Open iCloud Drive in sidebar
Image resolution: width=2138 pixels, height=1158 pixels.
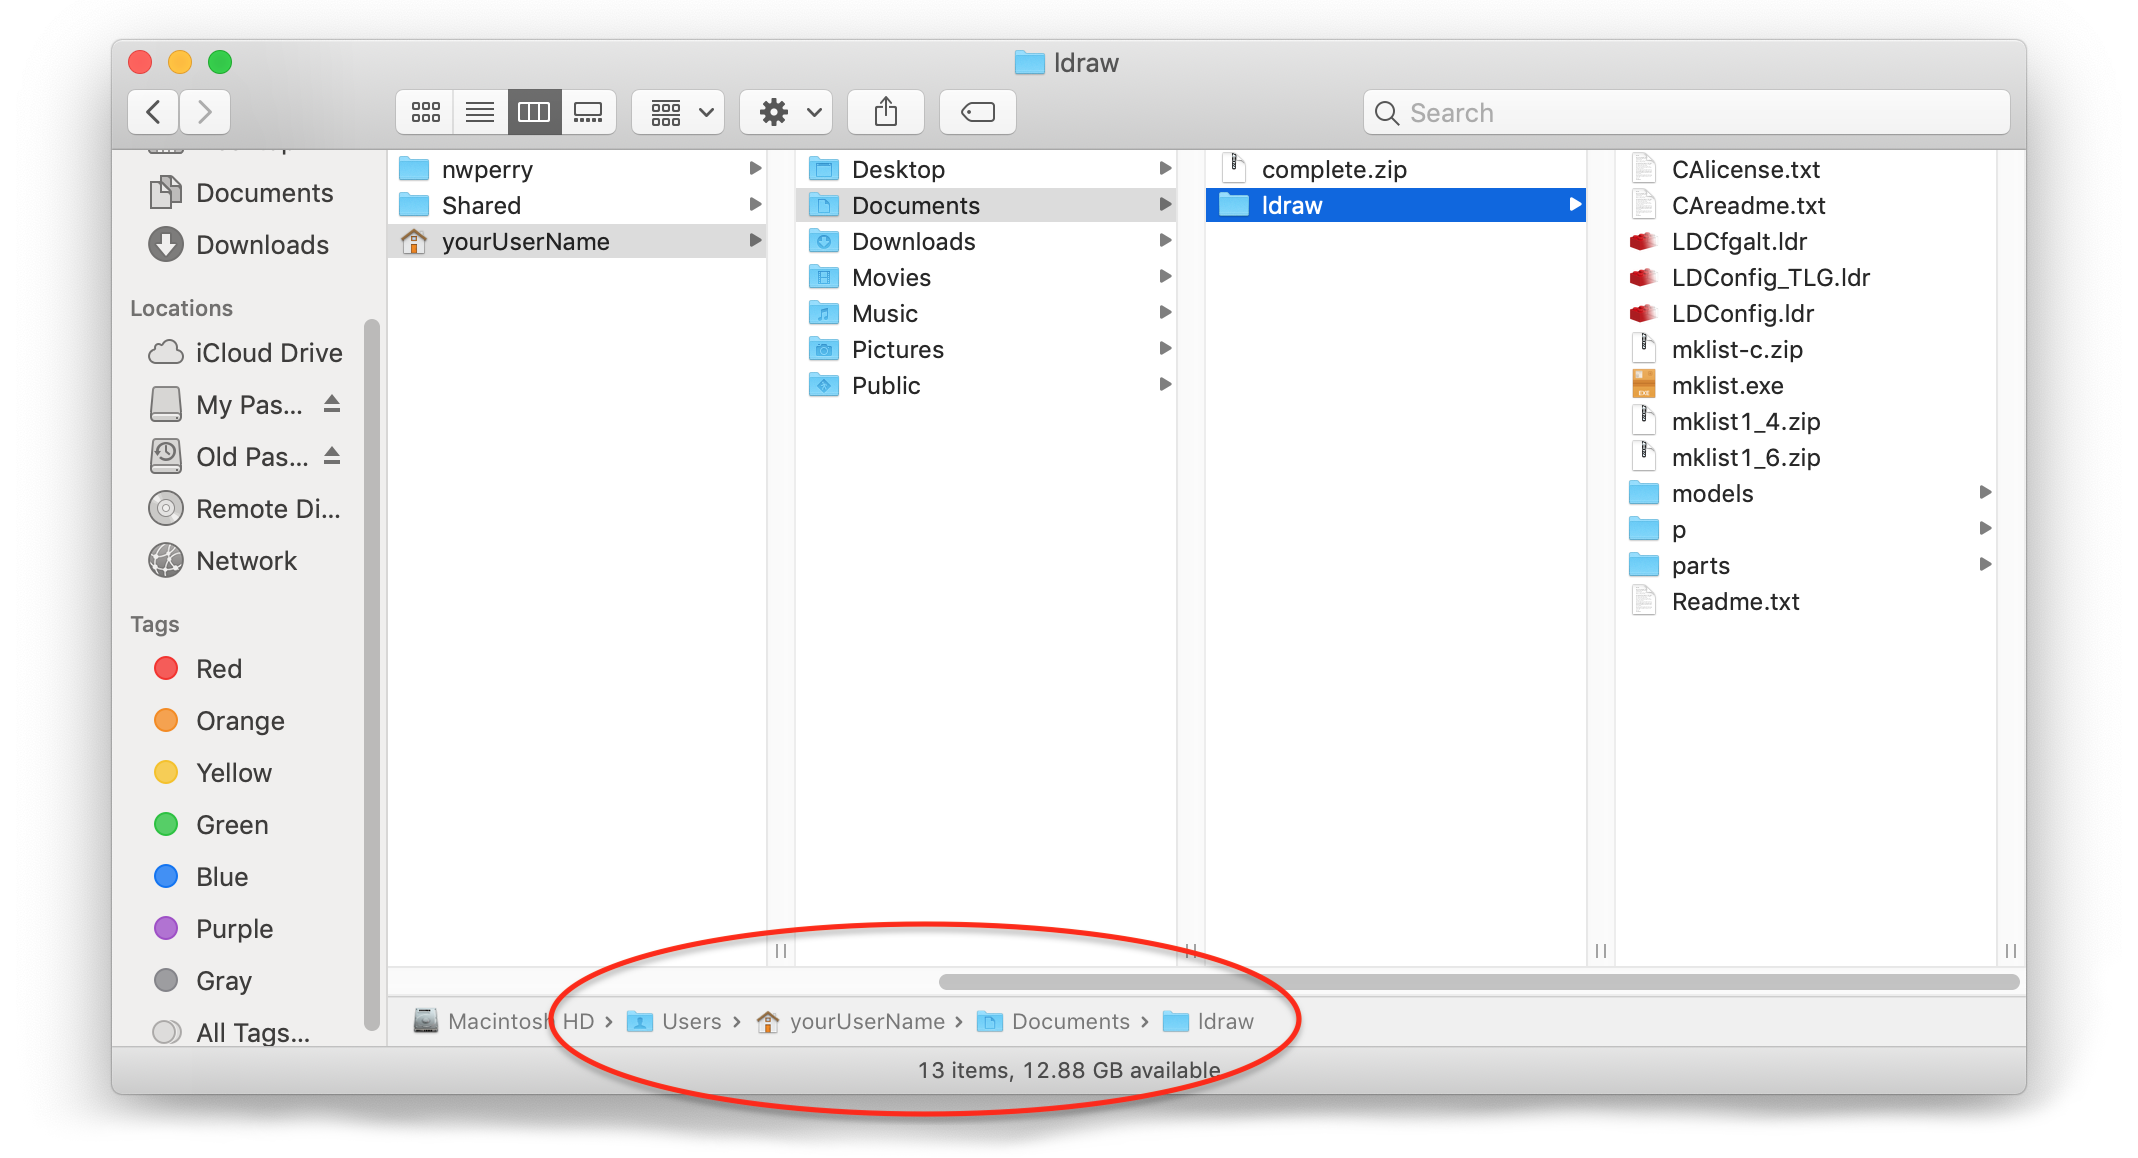pyautogui.click(x=268, y=353)
